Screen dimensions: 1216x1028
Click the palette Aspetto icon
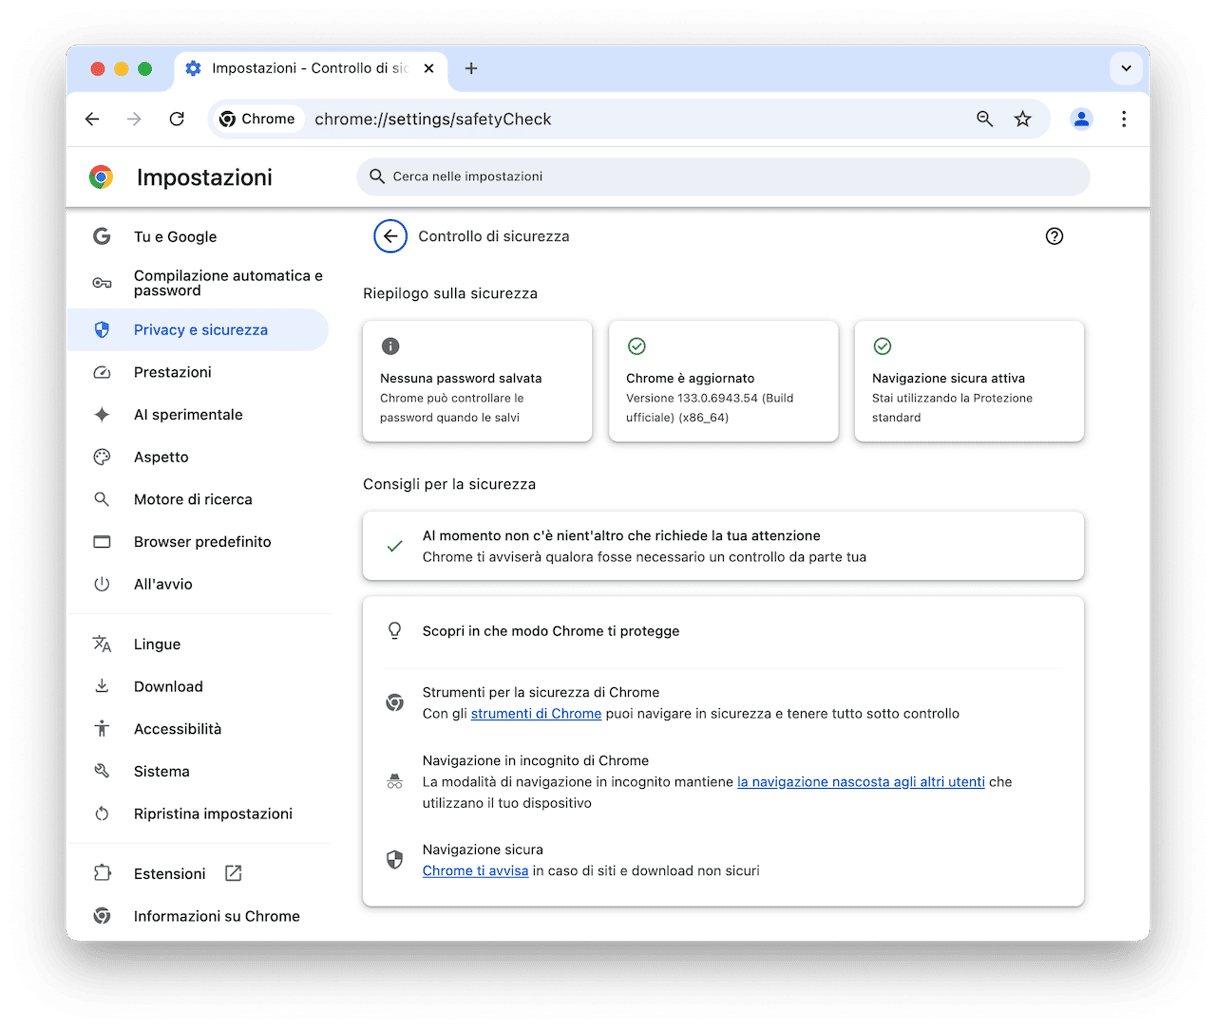[102, 457]
